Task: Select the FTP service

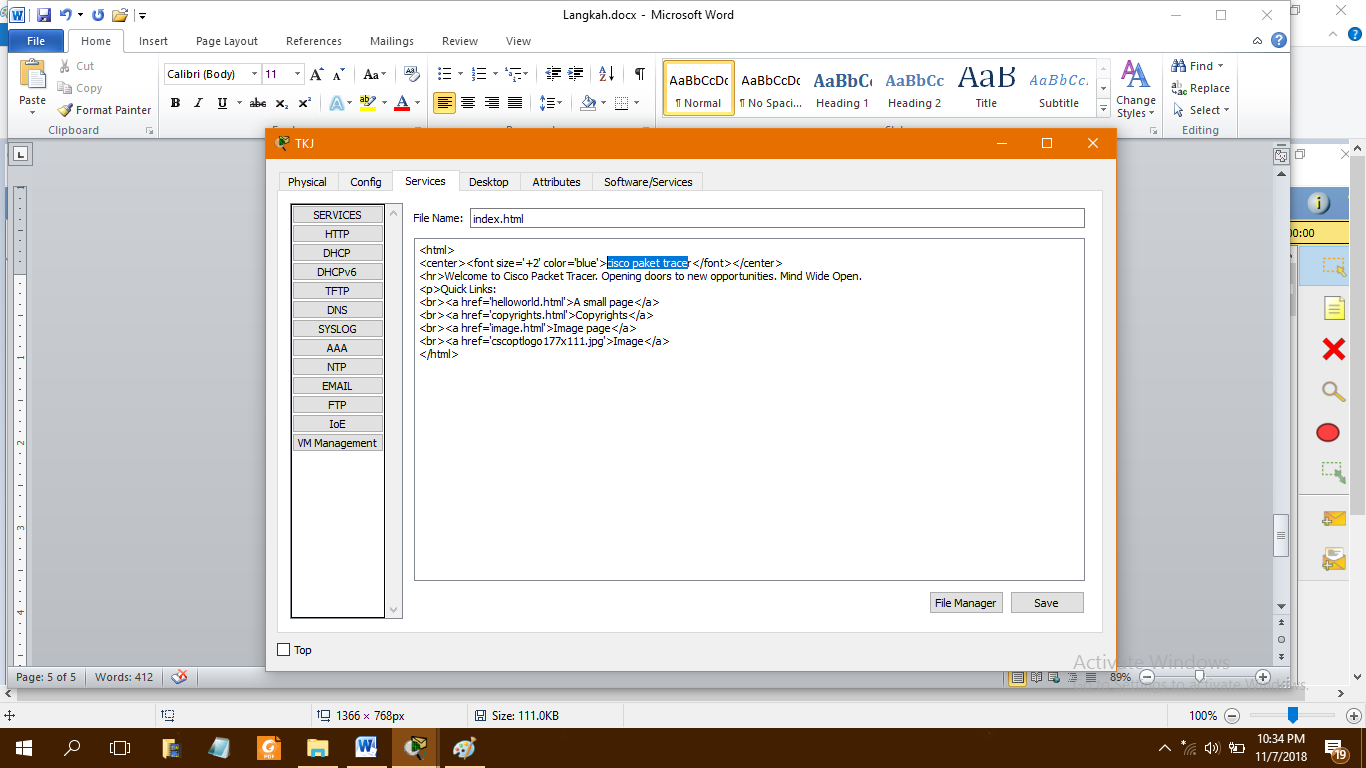Action: (x=337, y=405)
